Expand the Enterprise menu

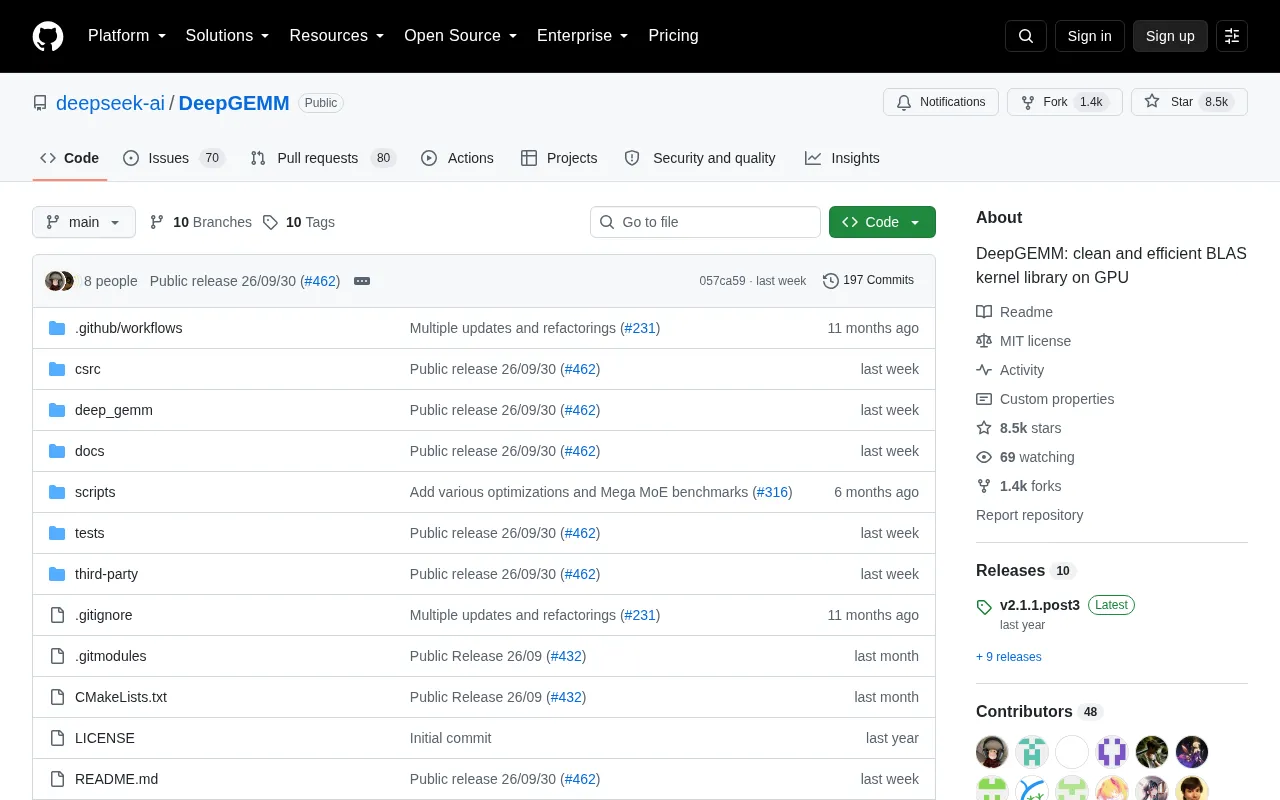click(x=583, y=36)
